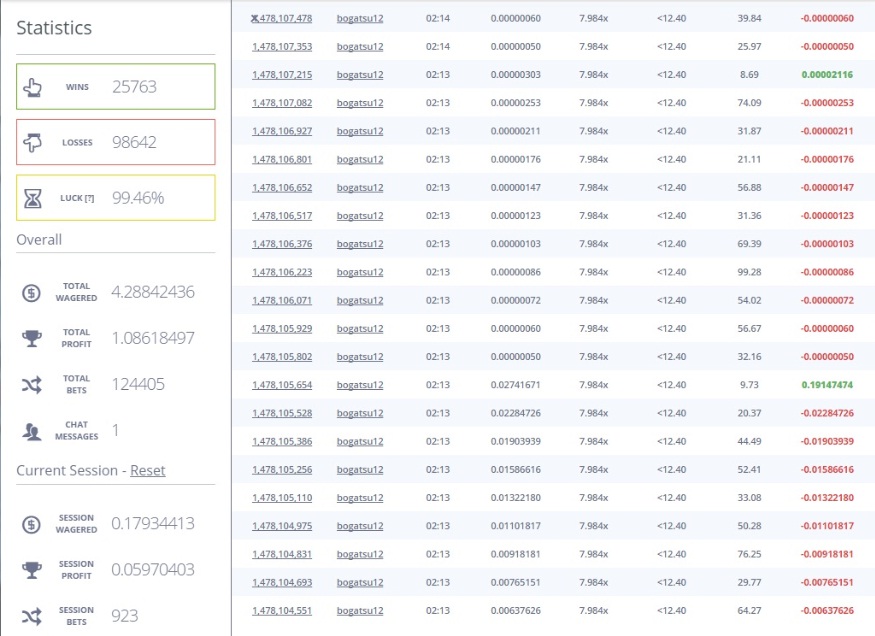Click the luck value 99.46%
This screenshot has height=636, width=875.
tap(138, 198)
